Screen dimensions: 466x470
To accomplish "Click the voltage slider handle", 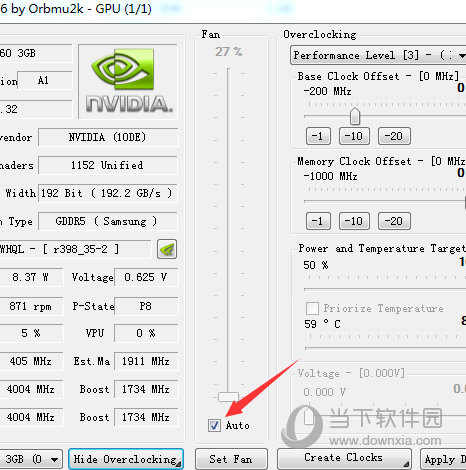I will [309, 416].
